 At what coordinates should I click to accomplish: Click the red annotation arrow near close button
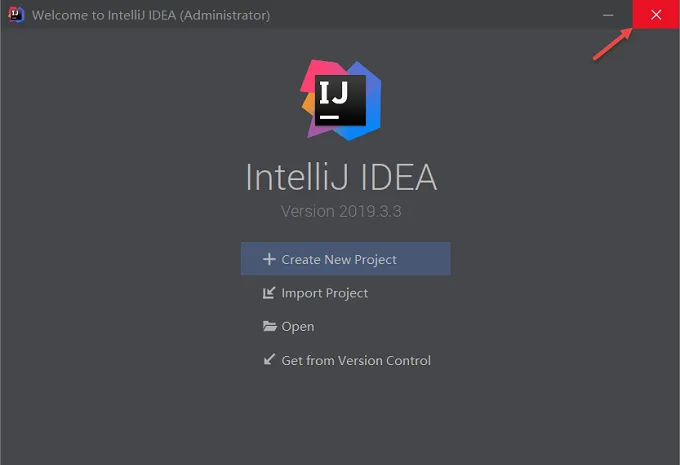[x=612, y=43]
